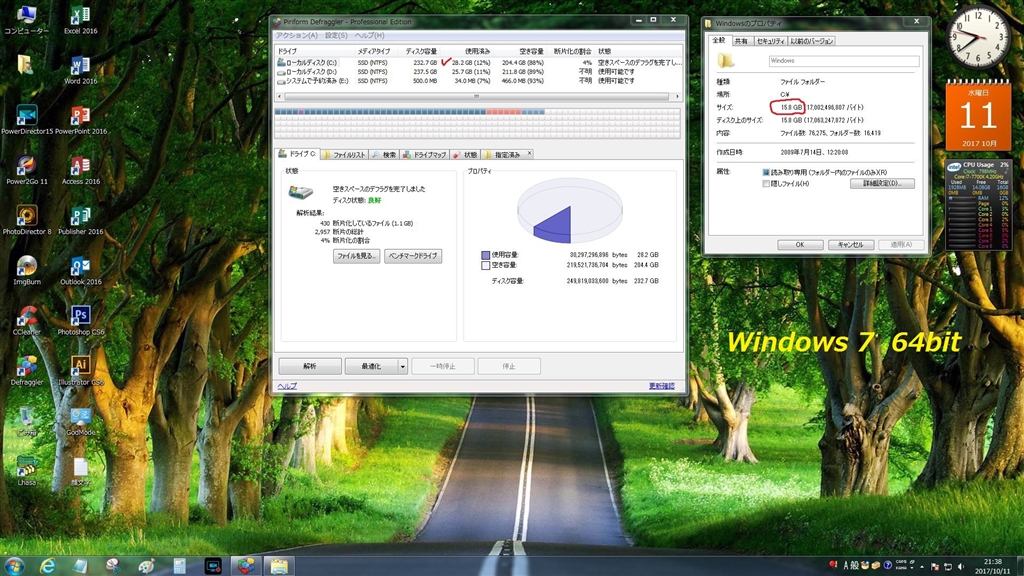
Task: Switch to the 状態 tab in Defraggler
Action: coord(465,155)
